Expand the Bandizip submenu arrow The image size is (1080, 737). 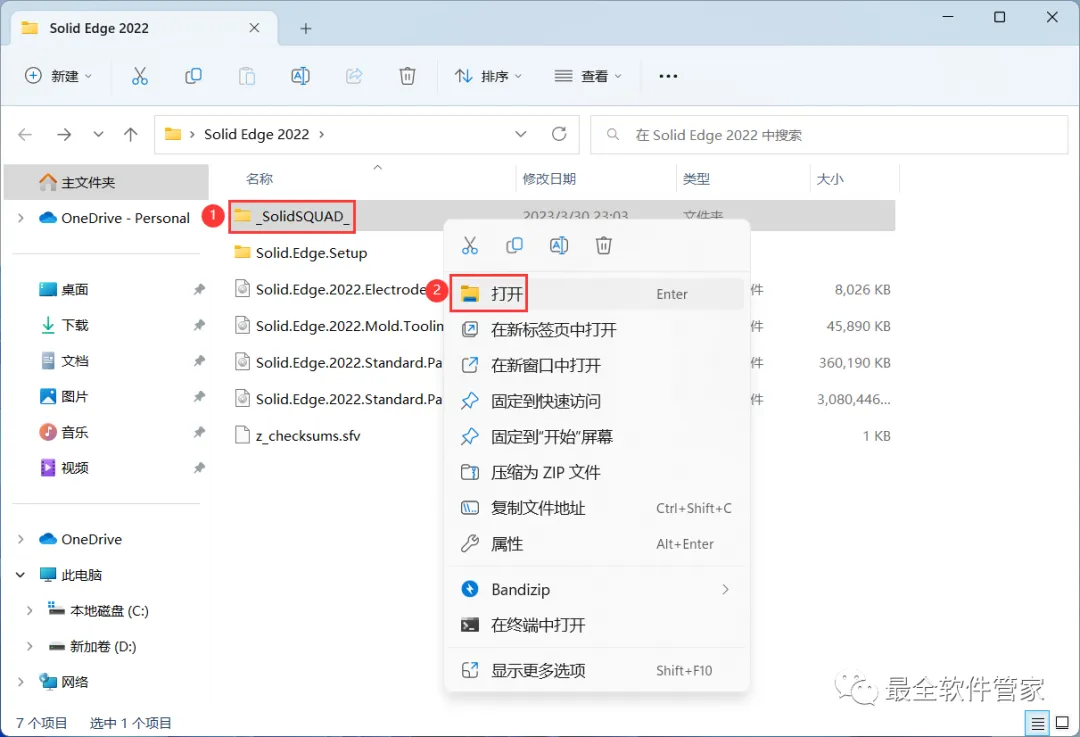(x=725, y=590)
